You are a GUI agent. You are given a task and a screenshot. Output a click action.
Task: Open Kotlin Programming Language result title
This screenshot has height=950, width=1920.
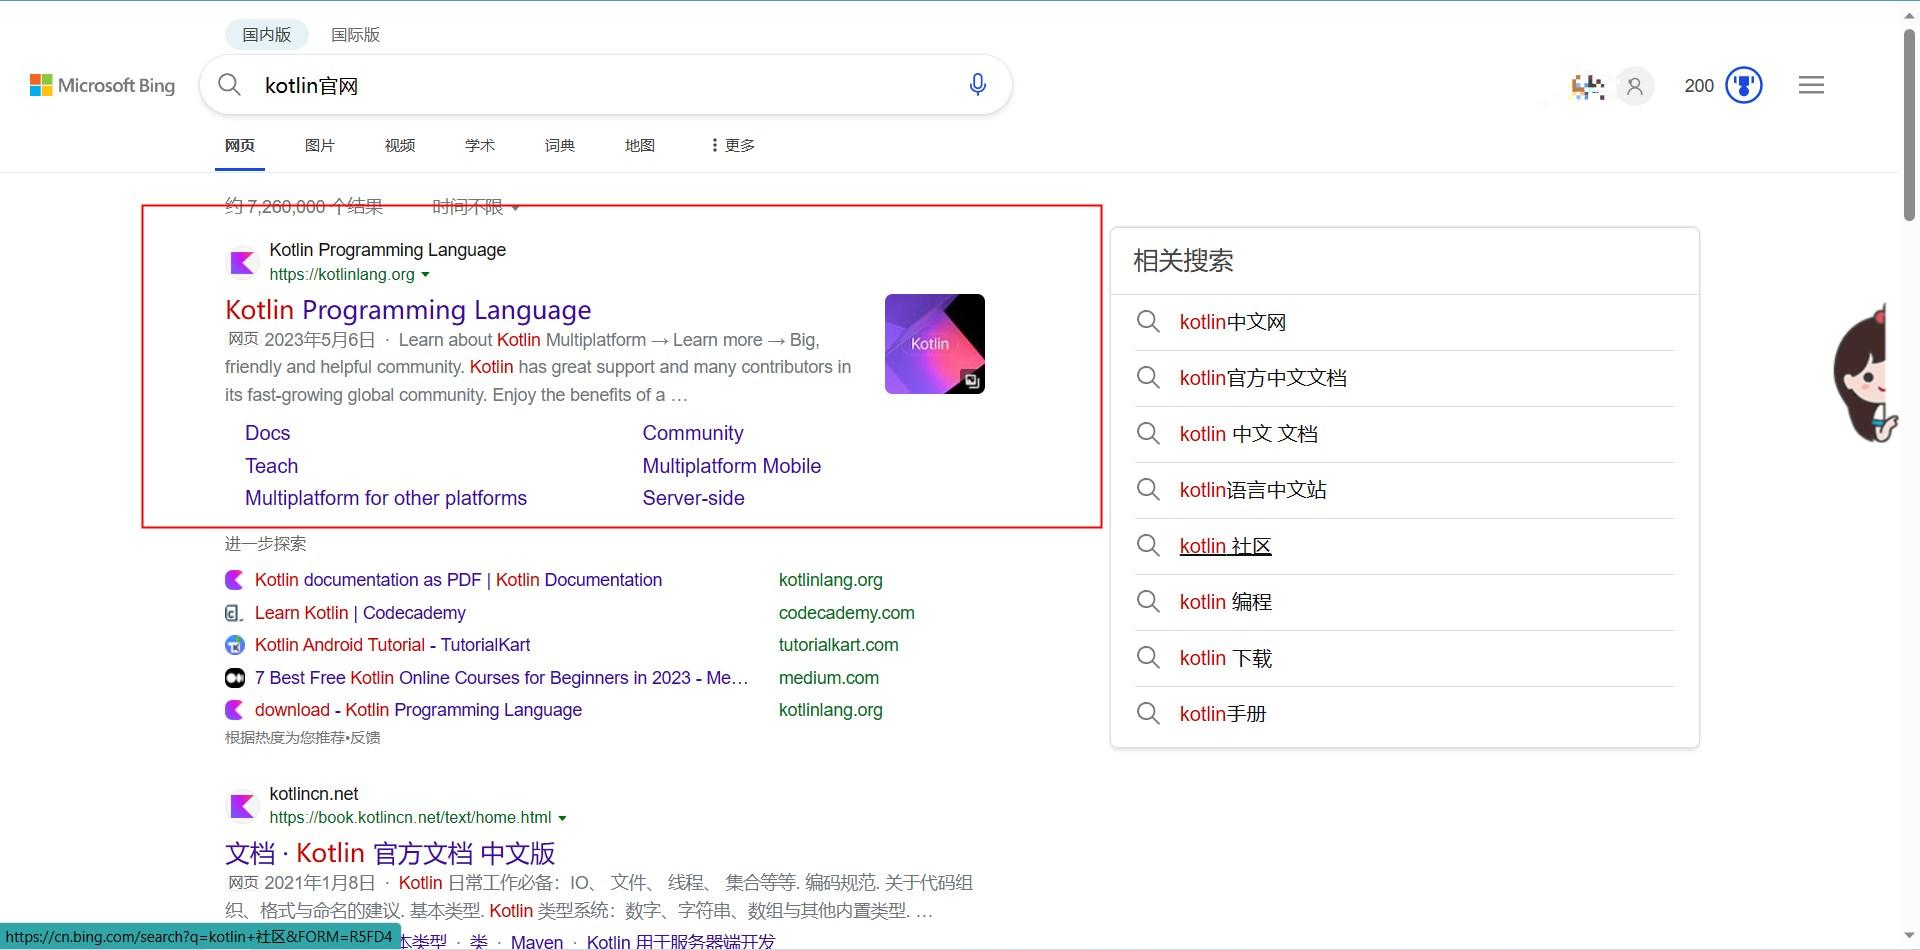[408, 310]
